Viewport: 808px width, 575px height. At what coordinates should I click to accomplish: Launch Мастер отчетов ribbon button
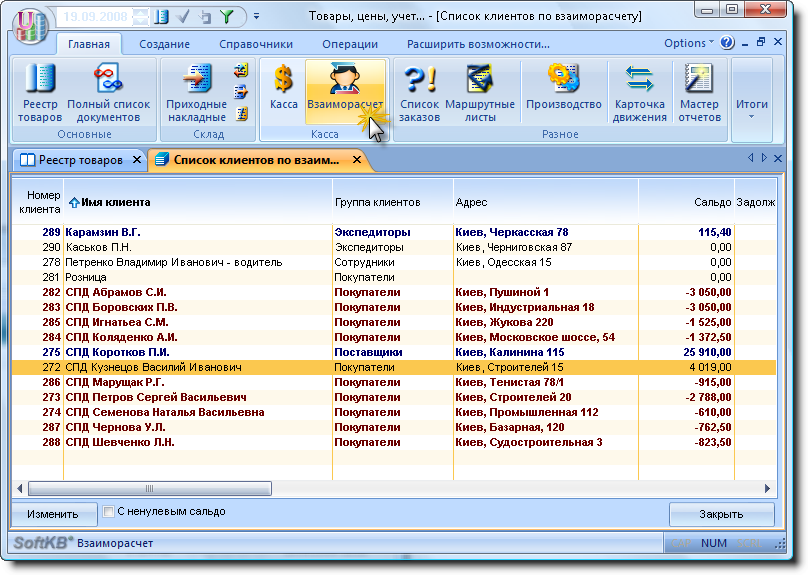click(699, 93)
